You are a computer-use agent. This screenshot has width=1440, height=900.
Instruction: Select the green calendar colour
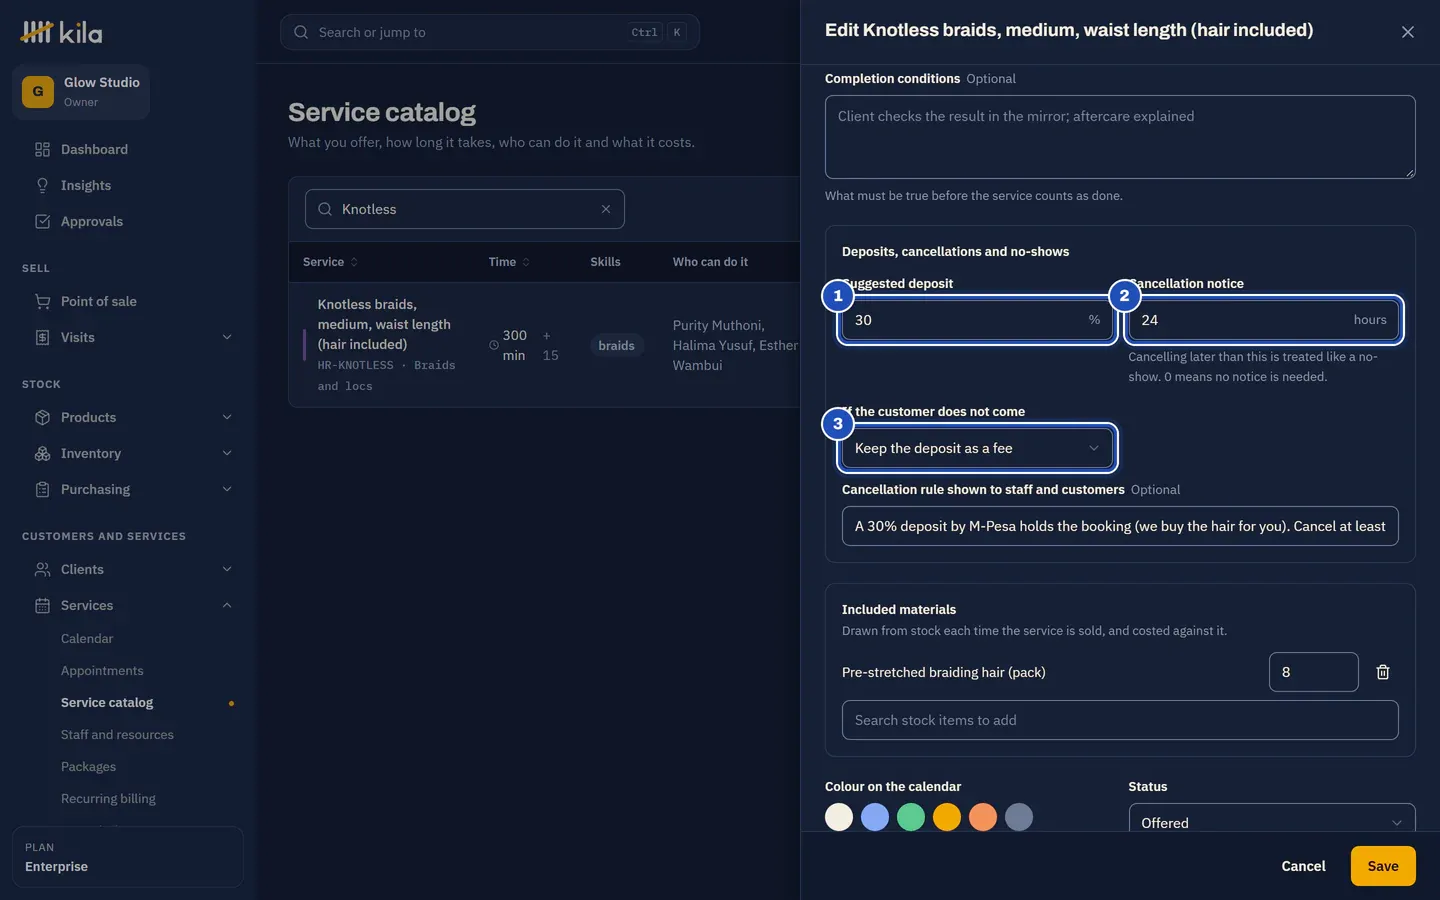coord(911,817)
